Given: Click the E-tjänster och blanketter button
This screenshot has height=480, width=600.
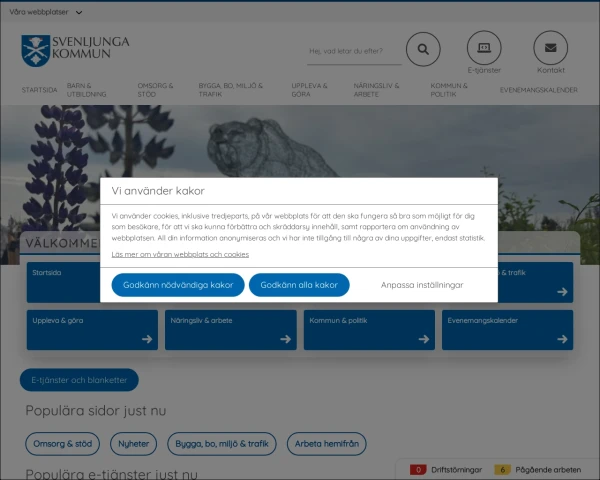Looking at the screenshot, I should (x=79, y=380).
